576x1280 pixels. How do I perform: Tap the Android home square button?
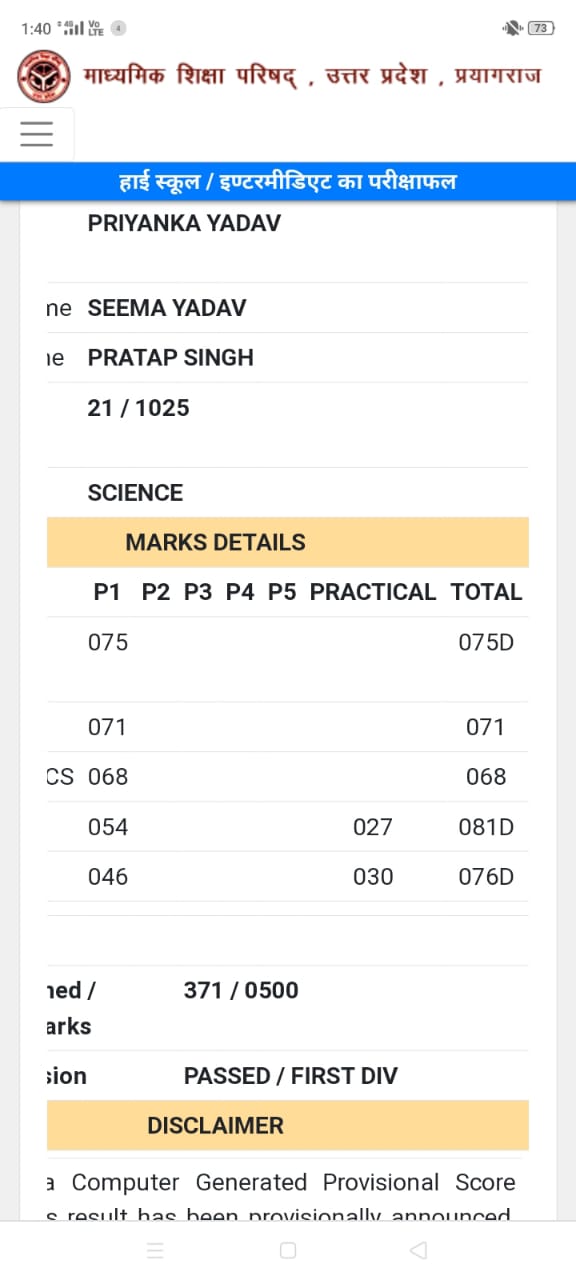(x=288, y=1250)
